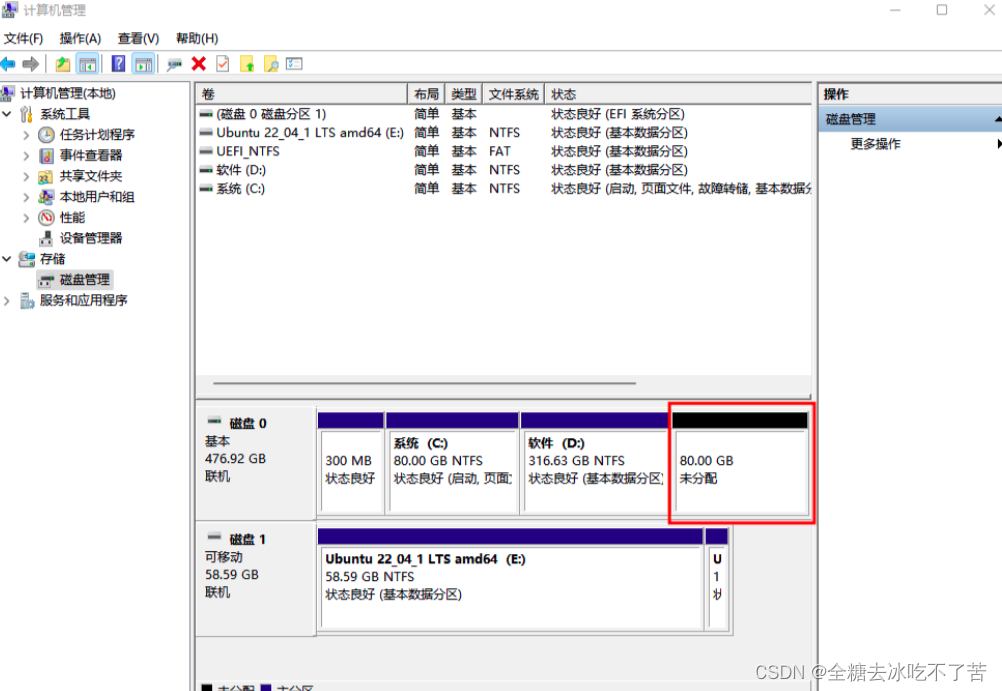Click the Up One Level folder icon
Screen dimensions: 1002x691
coord(63,64)
